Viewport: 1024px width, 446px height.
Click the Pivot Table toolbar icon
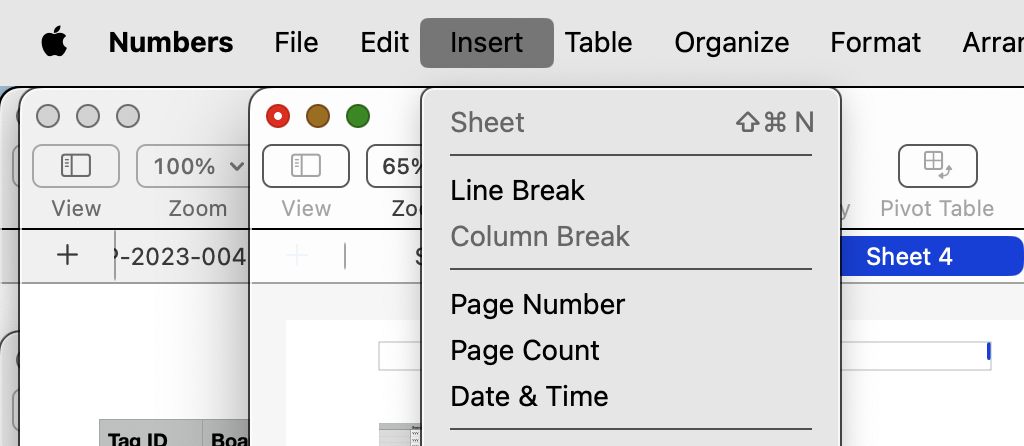937,165
